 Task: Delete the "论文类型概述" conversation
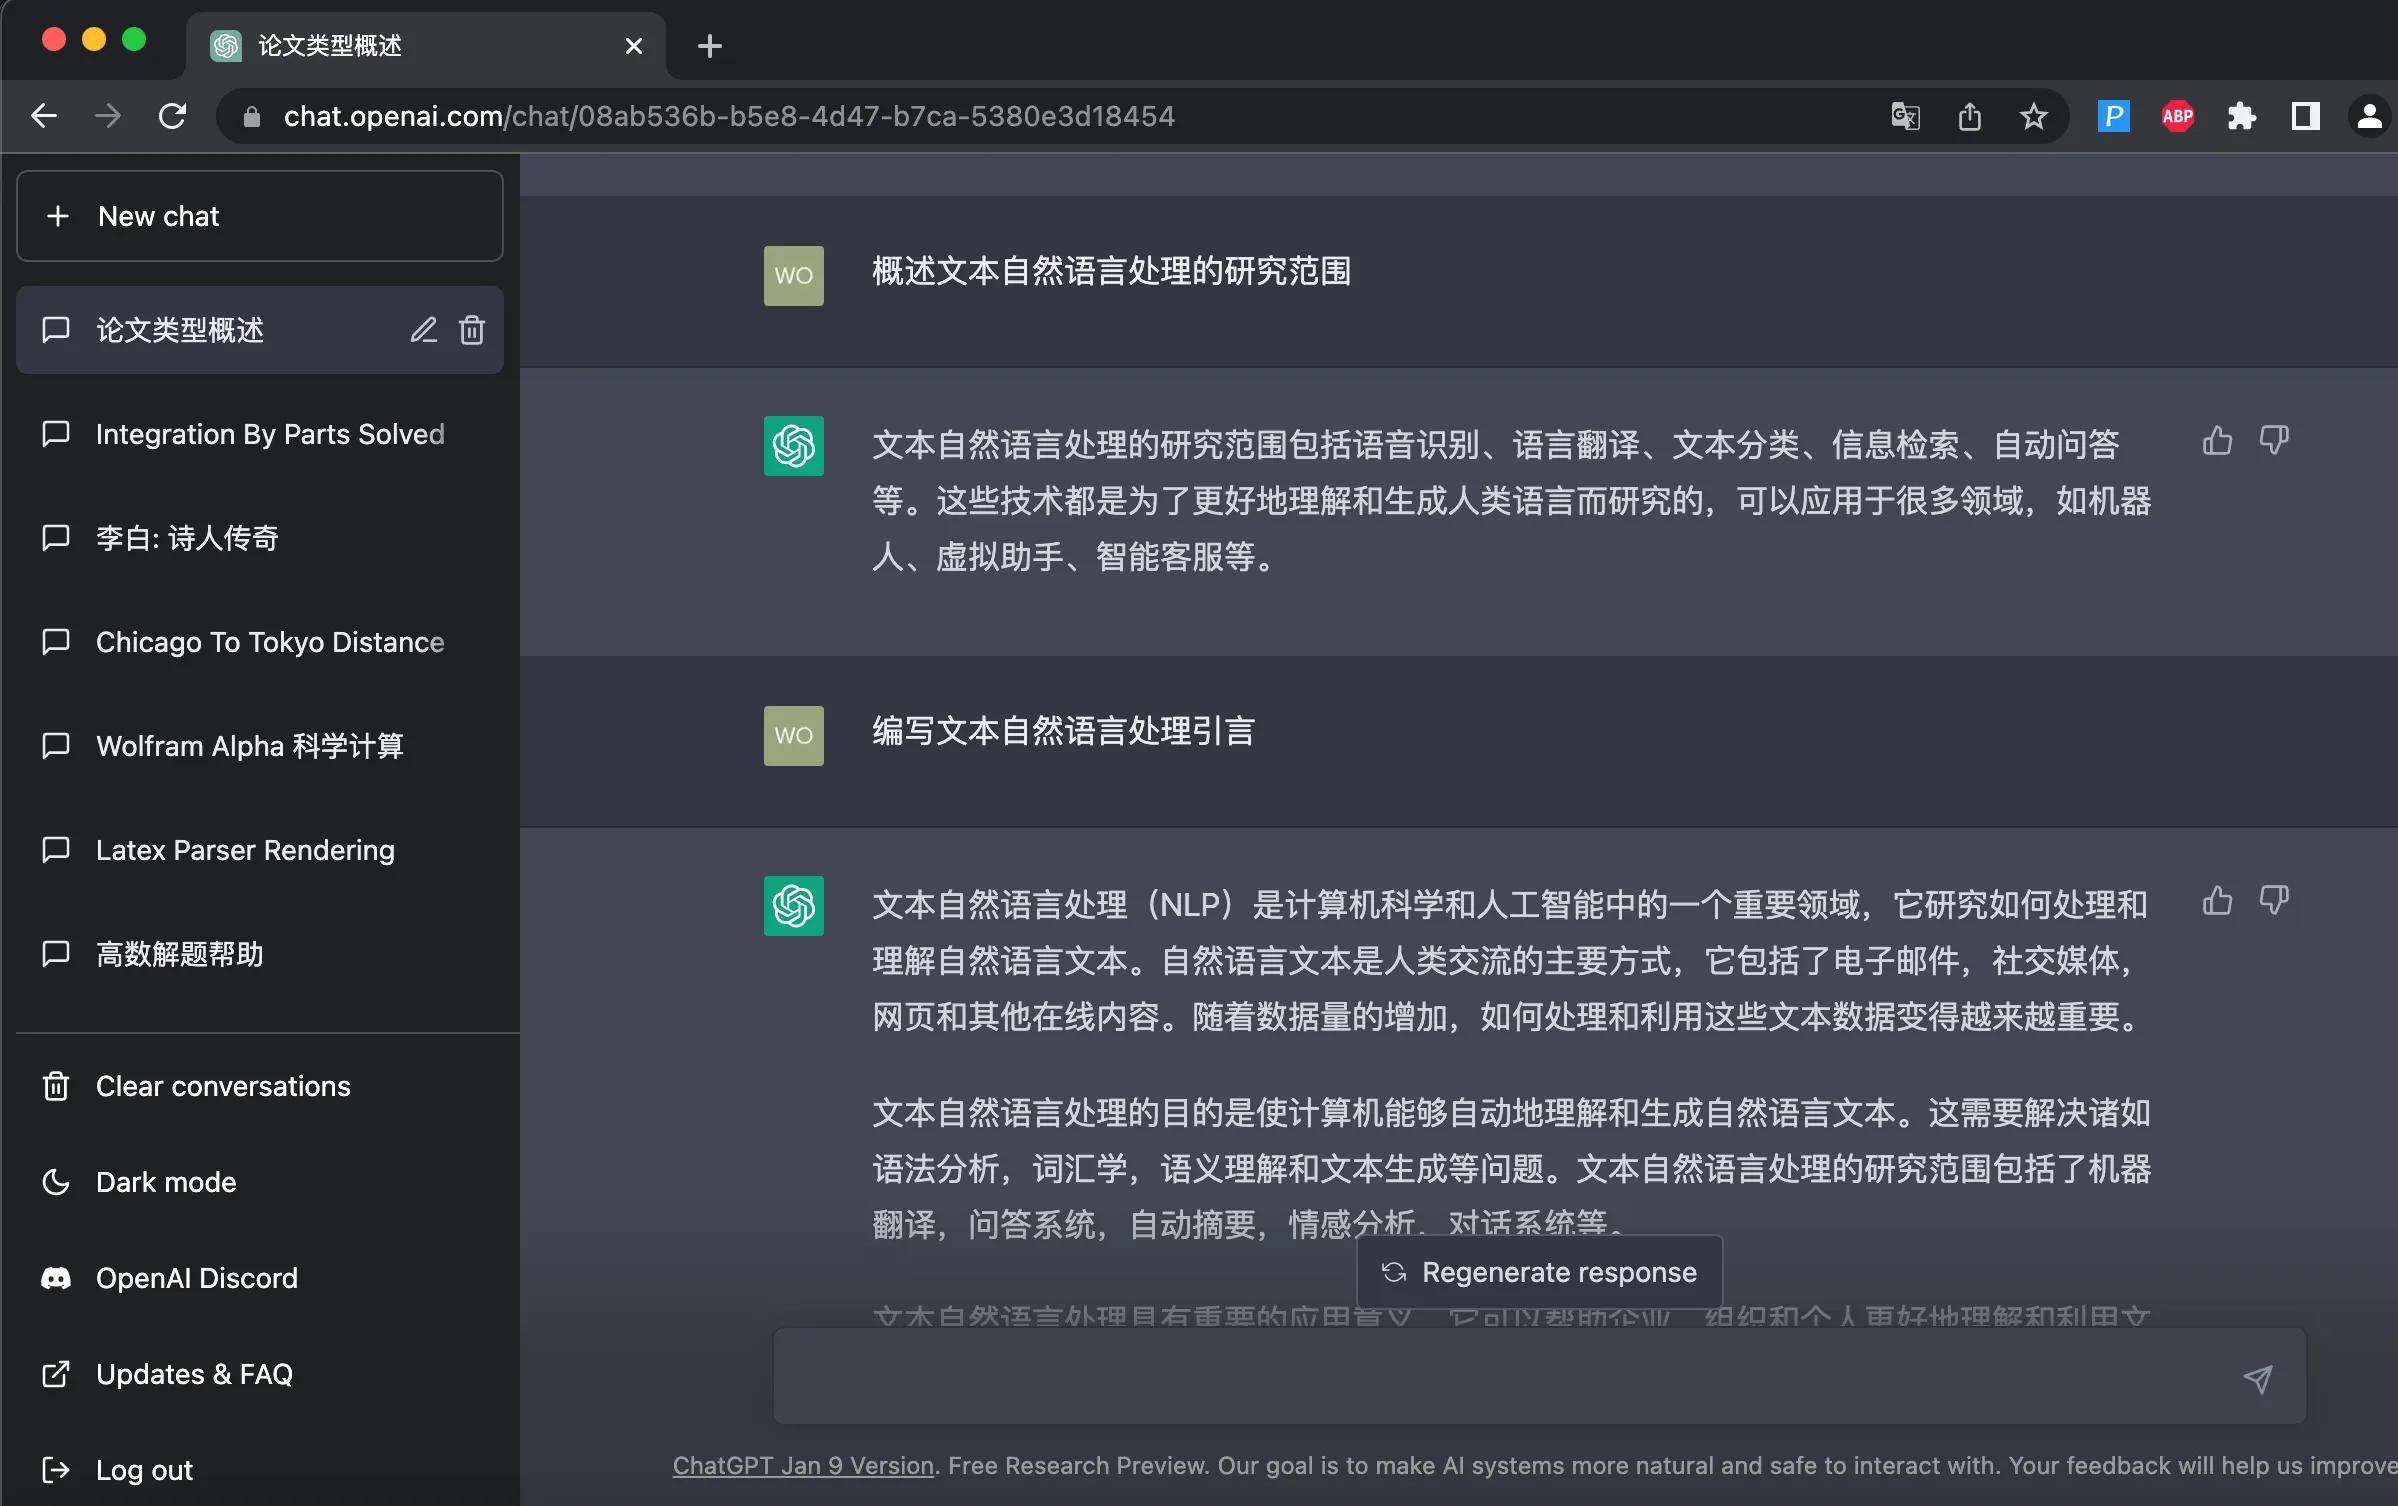point(471,330)
